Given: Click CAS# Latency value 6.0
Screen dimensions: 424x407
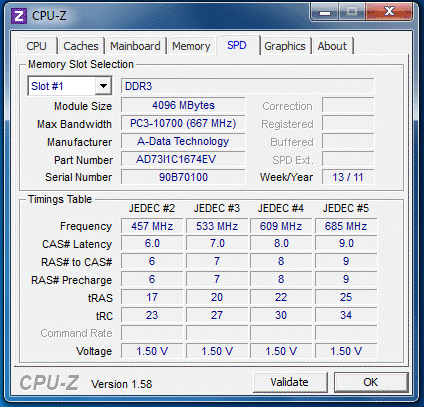Looking at the screenshot, I should point(152,243).
